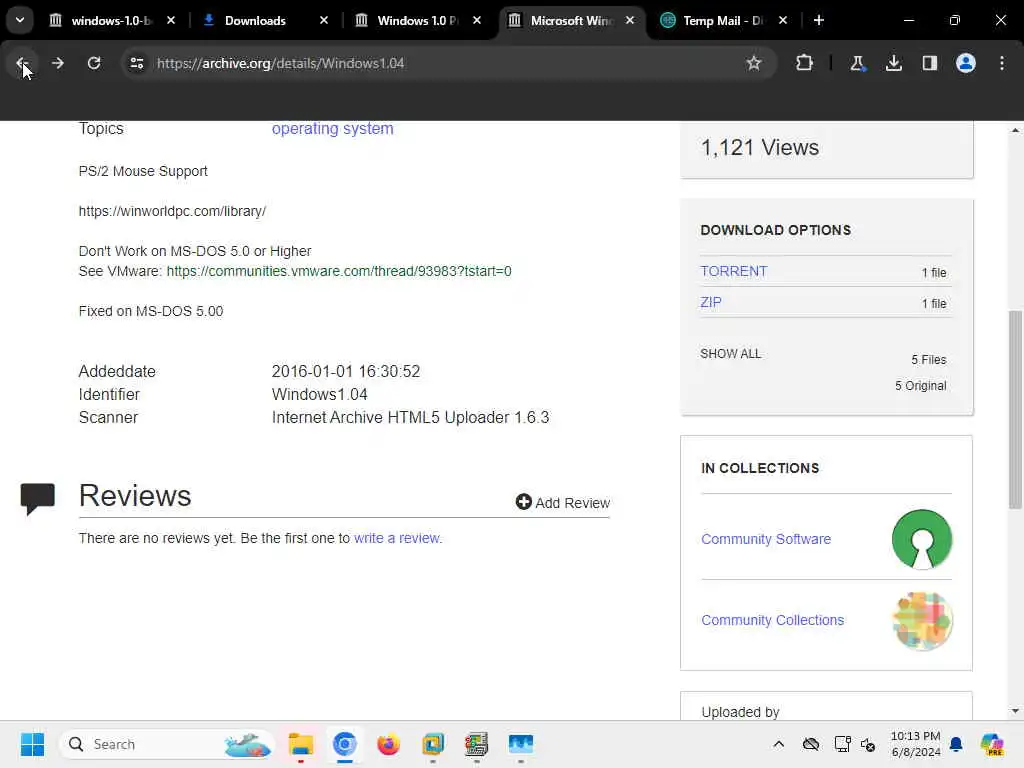1024x768 pixels.
Task: Click the Windows1.04 identifier value
Action: click(319, 394)
